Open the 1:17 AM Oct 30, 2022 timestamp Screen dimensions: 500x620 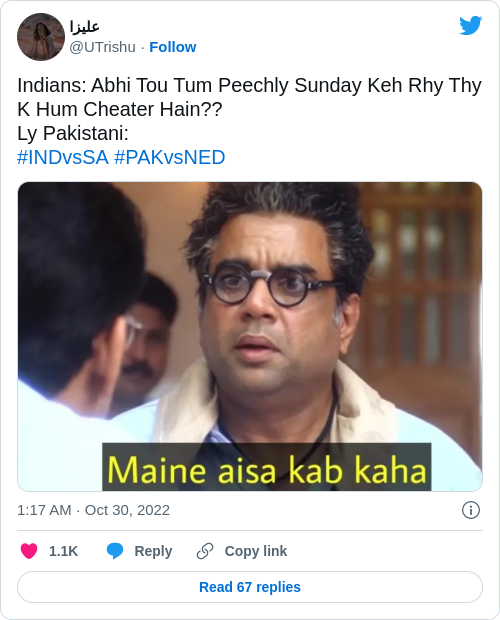pyautogui.click(x=93, y=510)
